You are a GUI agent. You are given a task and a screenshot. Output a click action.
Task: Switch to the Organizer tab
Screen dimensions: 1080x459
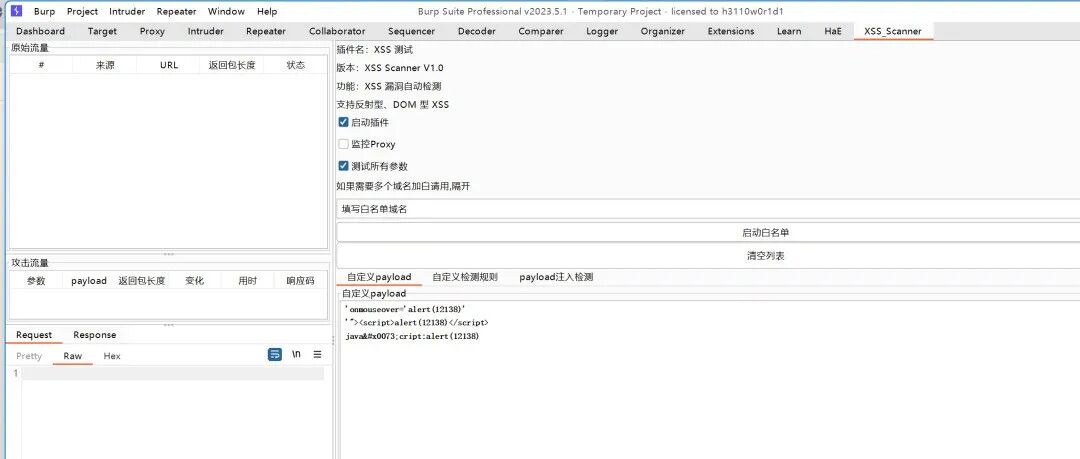(x=663, y=31)
